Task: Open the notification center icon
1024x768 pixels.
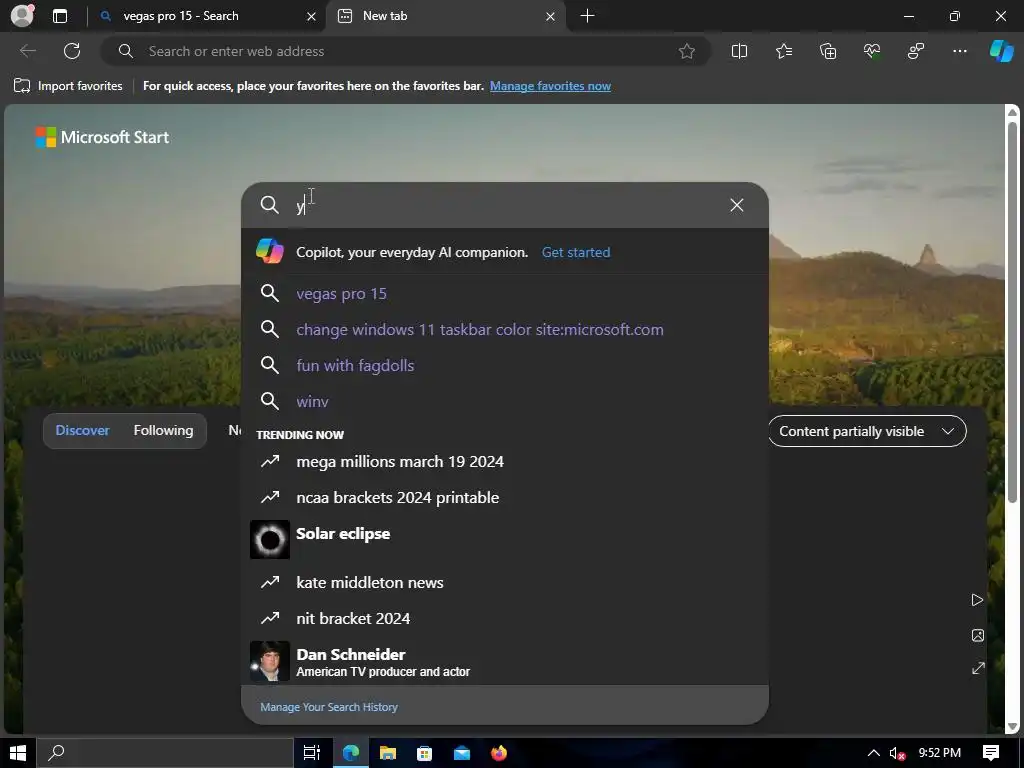Action: pos(991,753)
